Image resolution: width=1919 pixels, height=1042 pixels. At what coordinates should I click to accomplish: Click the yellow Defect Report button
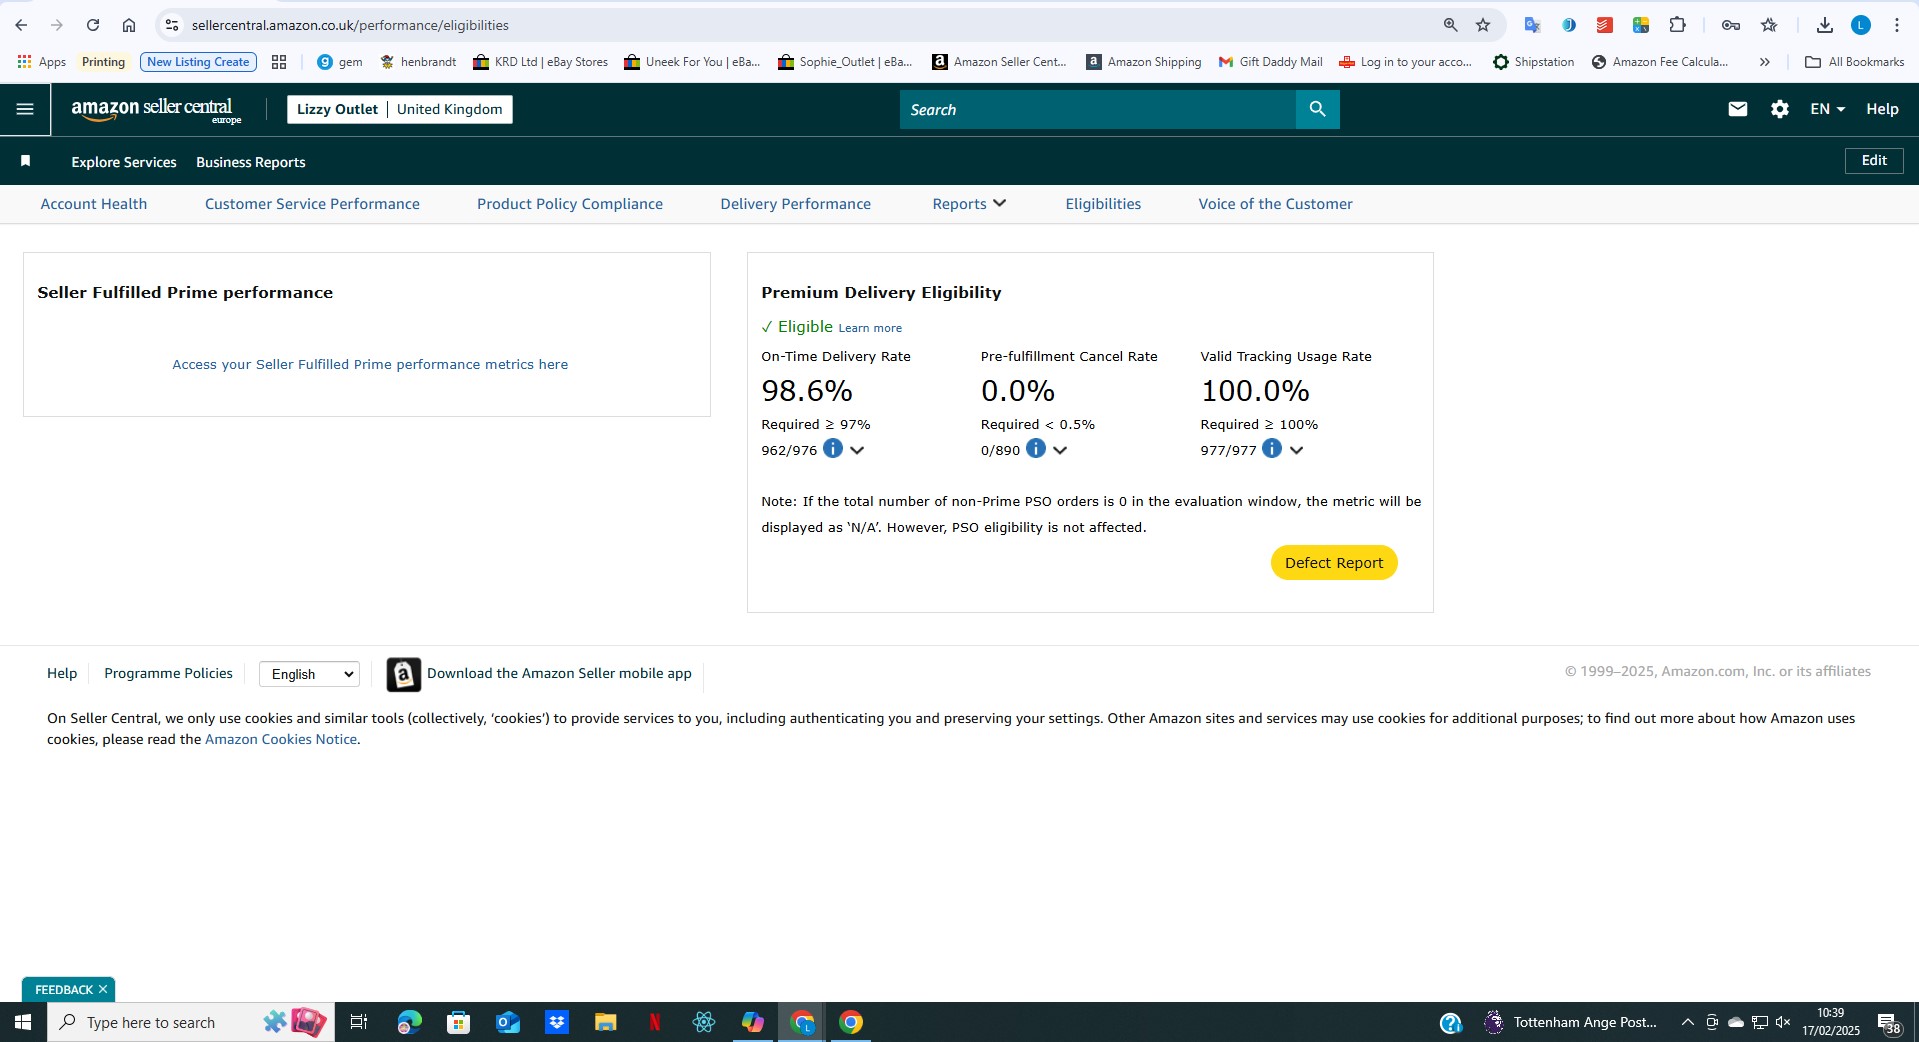pos(1334,563)
